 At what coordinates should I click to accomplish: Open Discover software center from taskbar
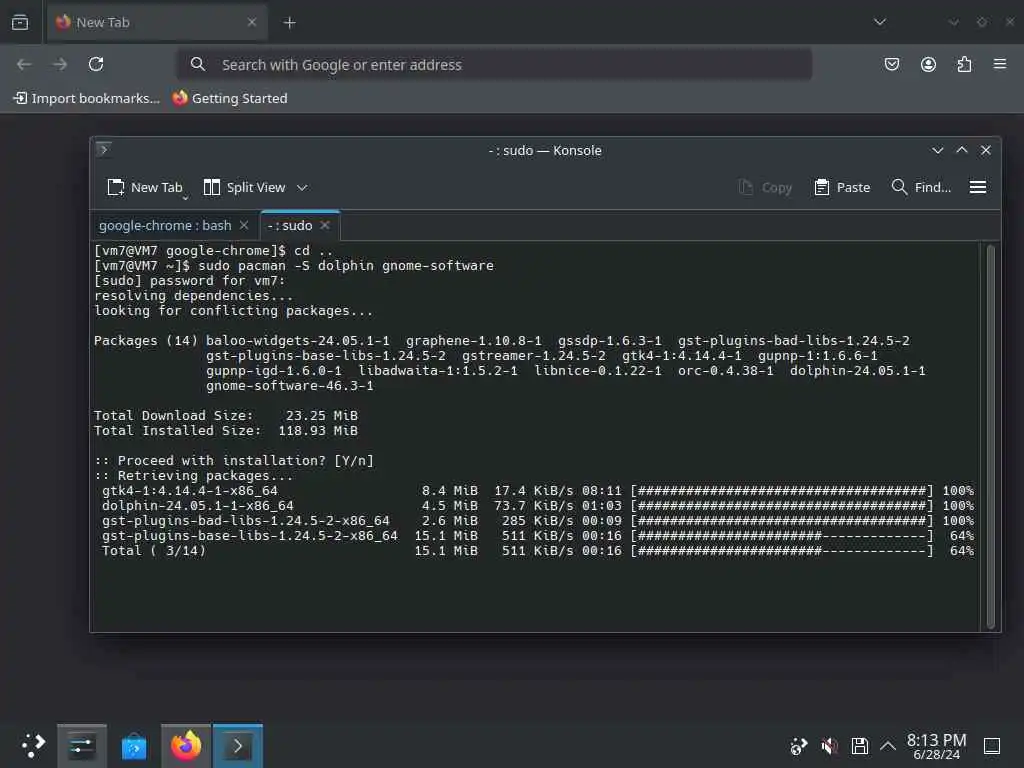pos(134,745)
